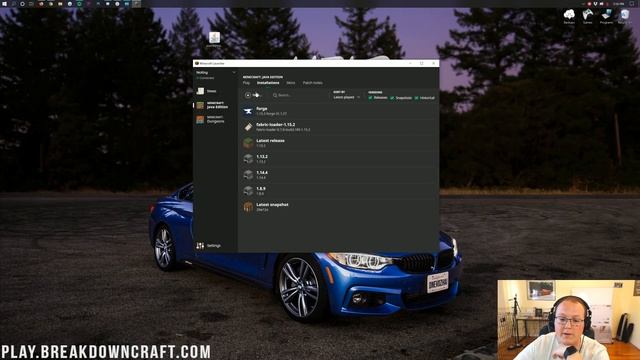This screenshot has height=360, width=640.
Task: Open the Programs desktop icon
Action: 606,16
